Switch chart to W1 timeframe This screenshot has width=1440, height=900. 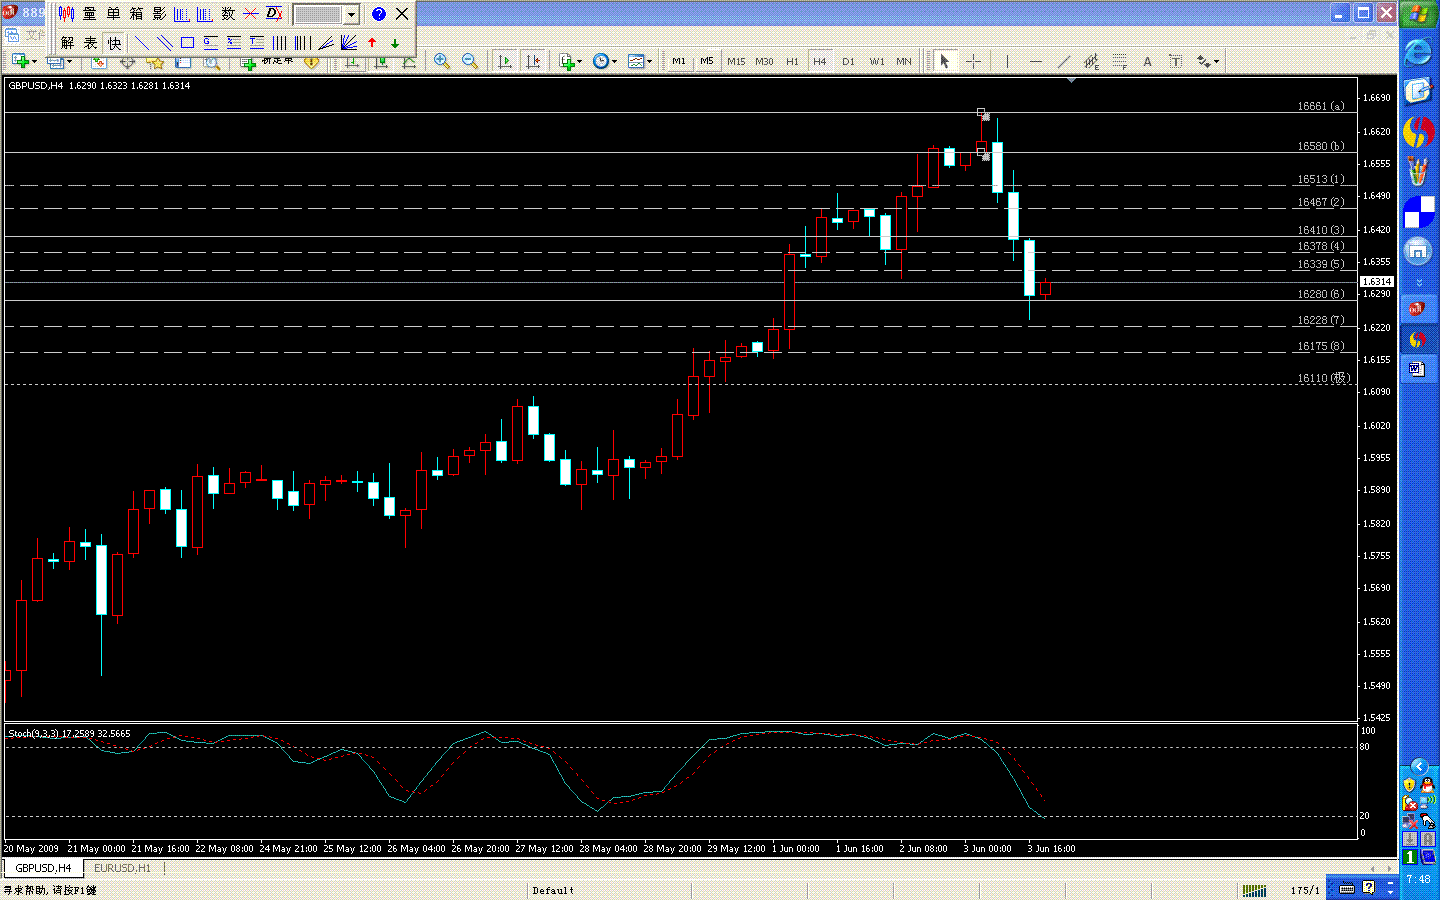877,62
